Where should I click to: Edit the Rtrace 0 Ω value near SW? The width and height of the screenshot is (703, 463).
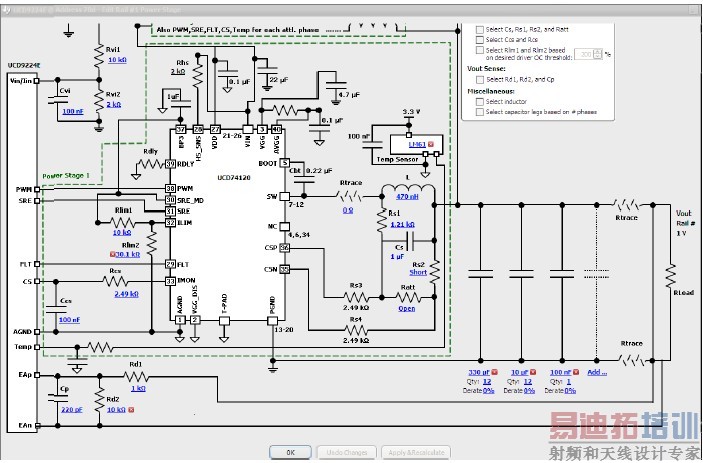click(x=348, y=210)
